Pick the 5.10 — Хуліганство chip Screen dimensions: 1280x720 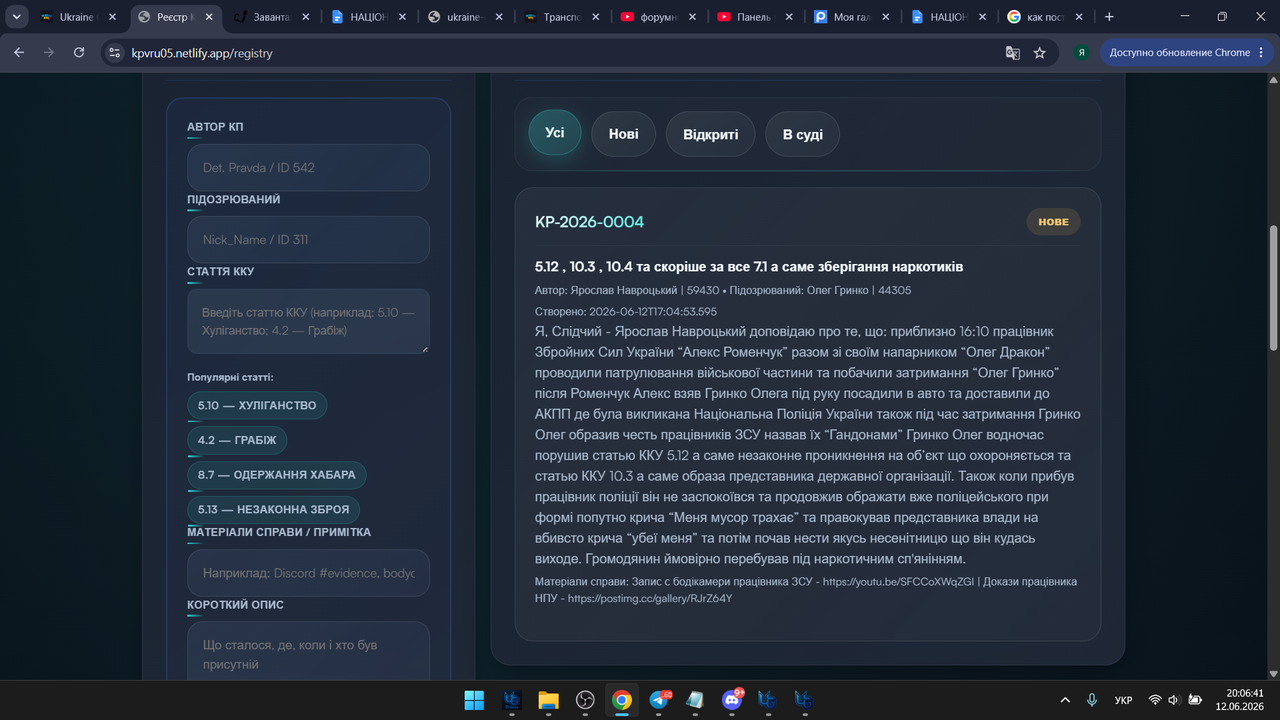(257, 405)
